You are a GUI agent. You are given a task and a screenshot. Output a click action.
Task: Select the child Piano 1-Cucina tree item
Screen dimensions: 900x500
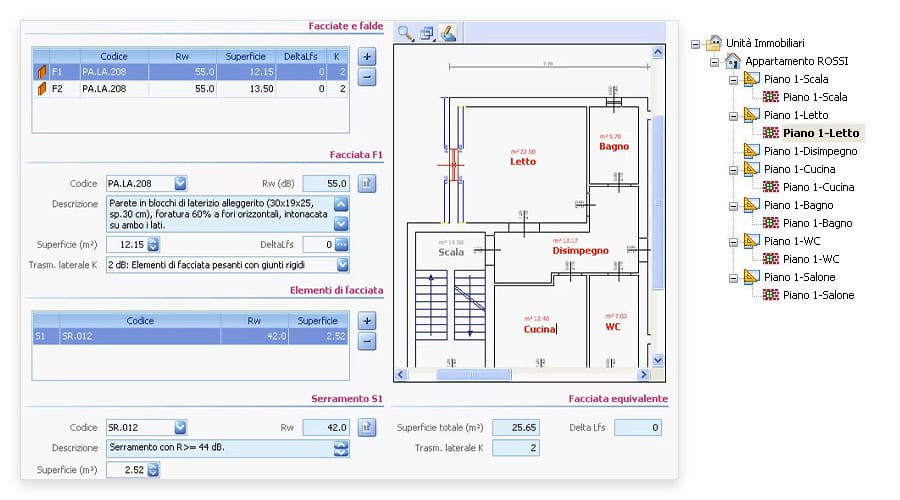818,187
